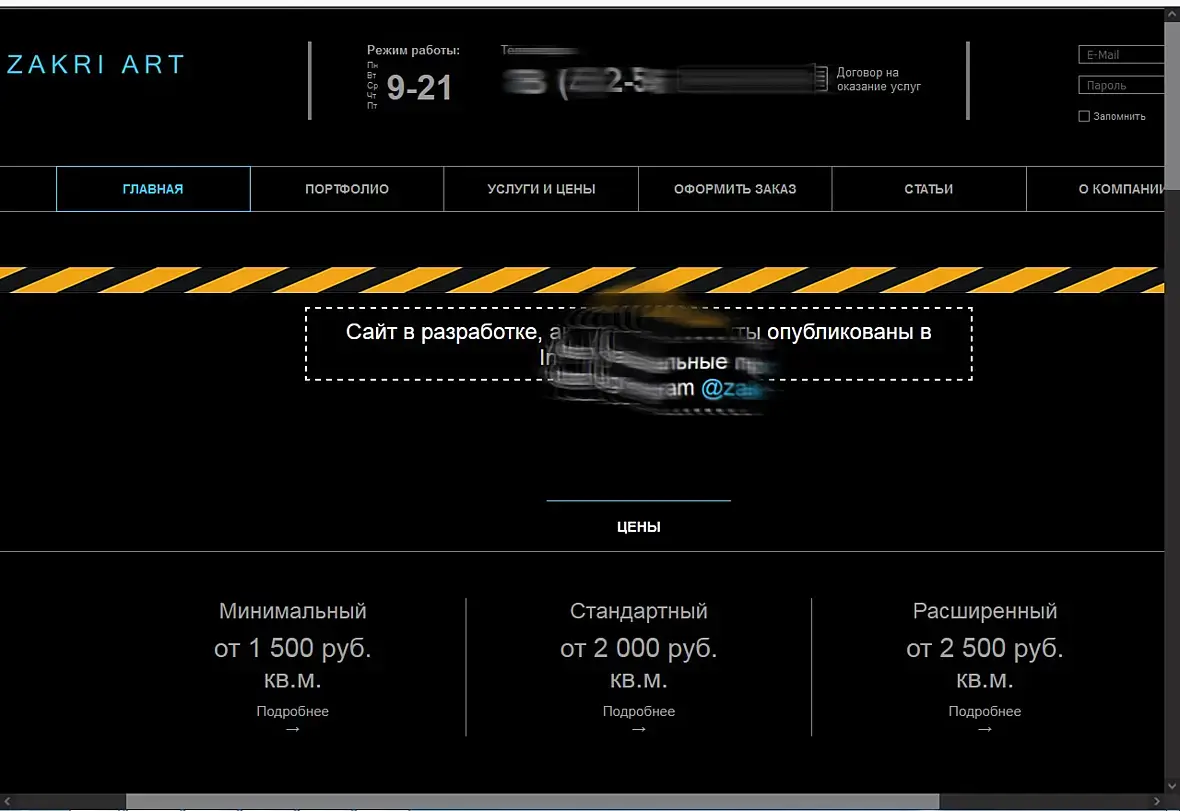
Task: Open the УСЛУГИ И ЦЕНЫ tab
Action: click(541, 189)
